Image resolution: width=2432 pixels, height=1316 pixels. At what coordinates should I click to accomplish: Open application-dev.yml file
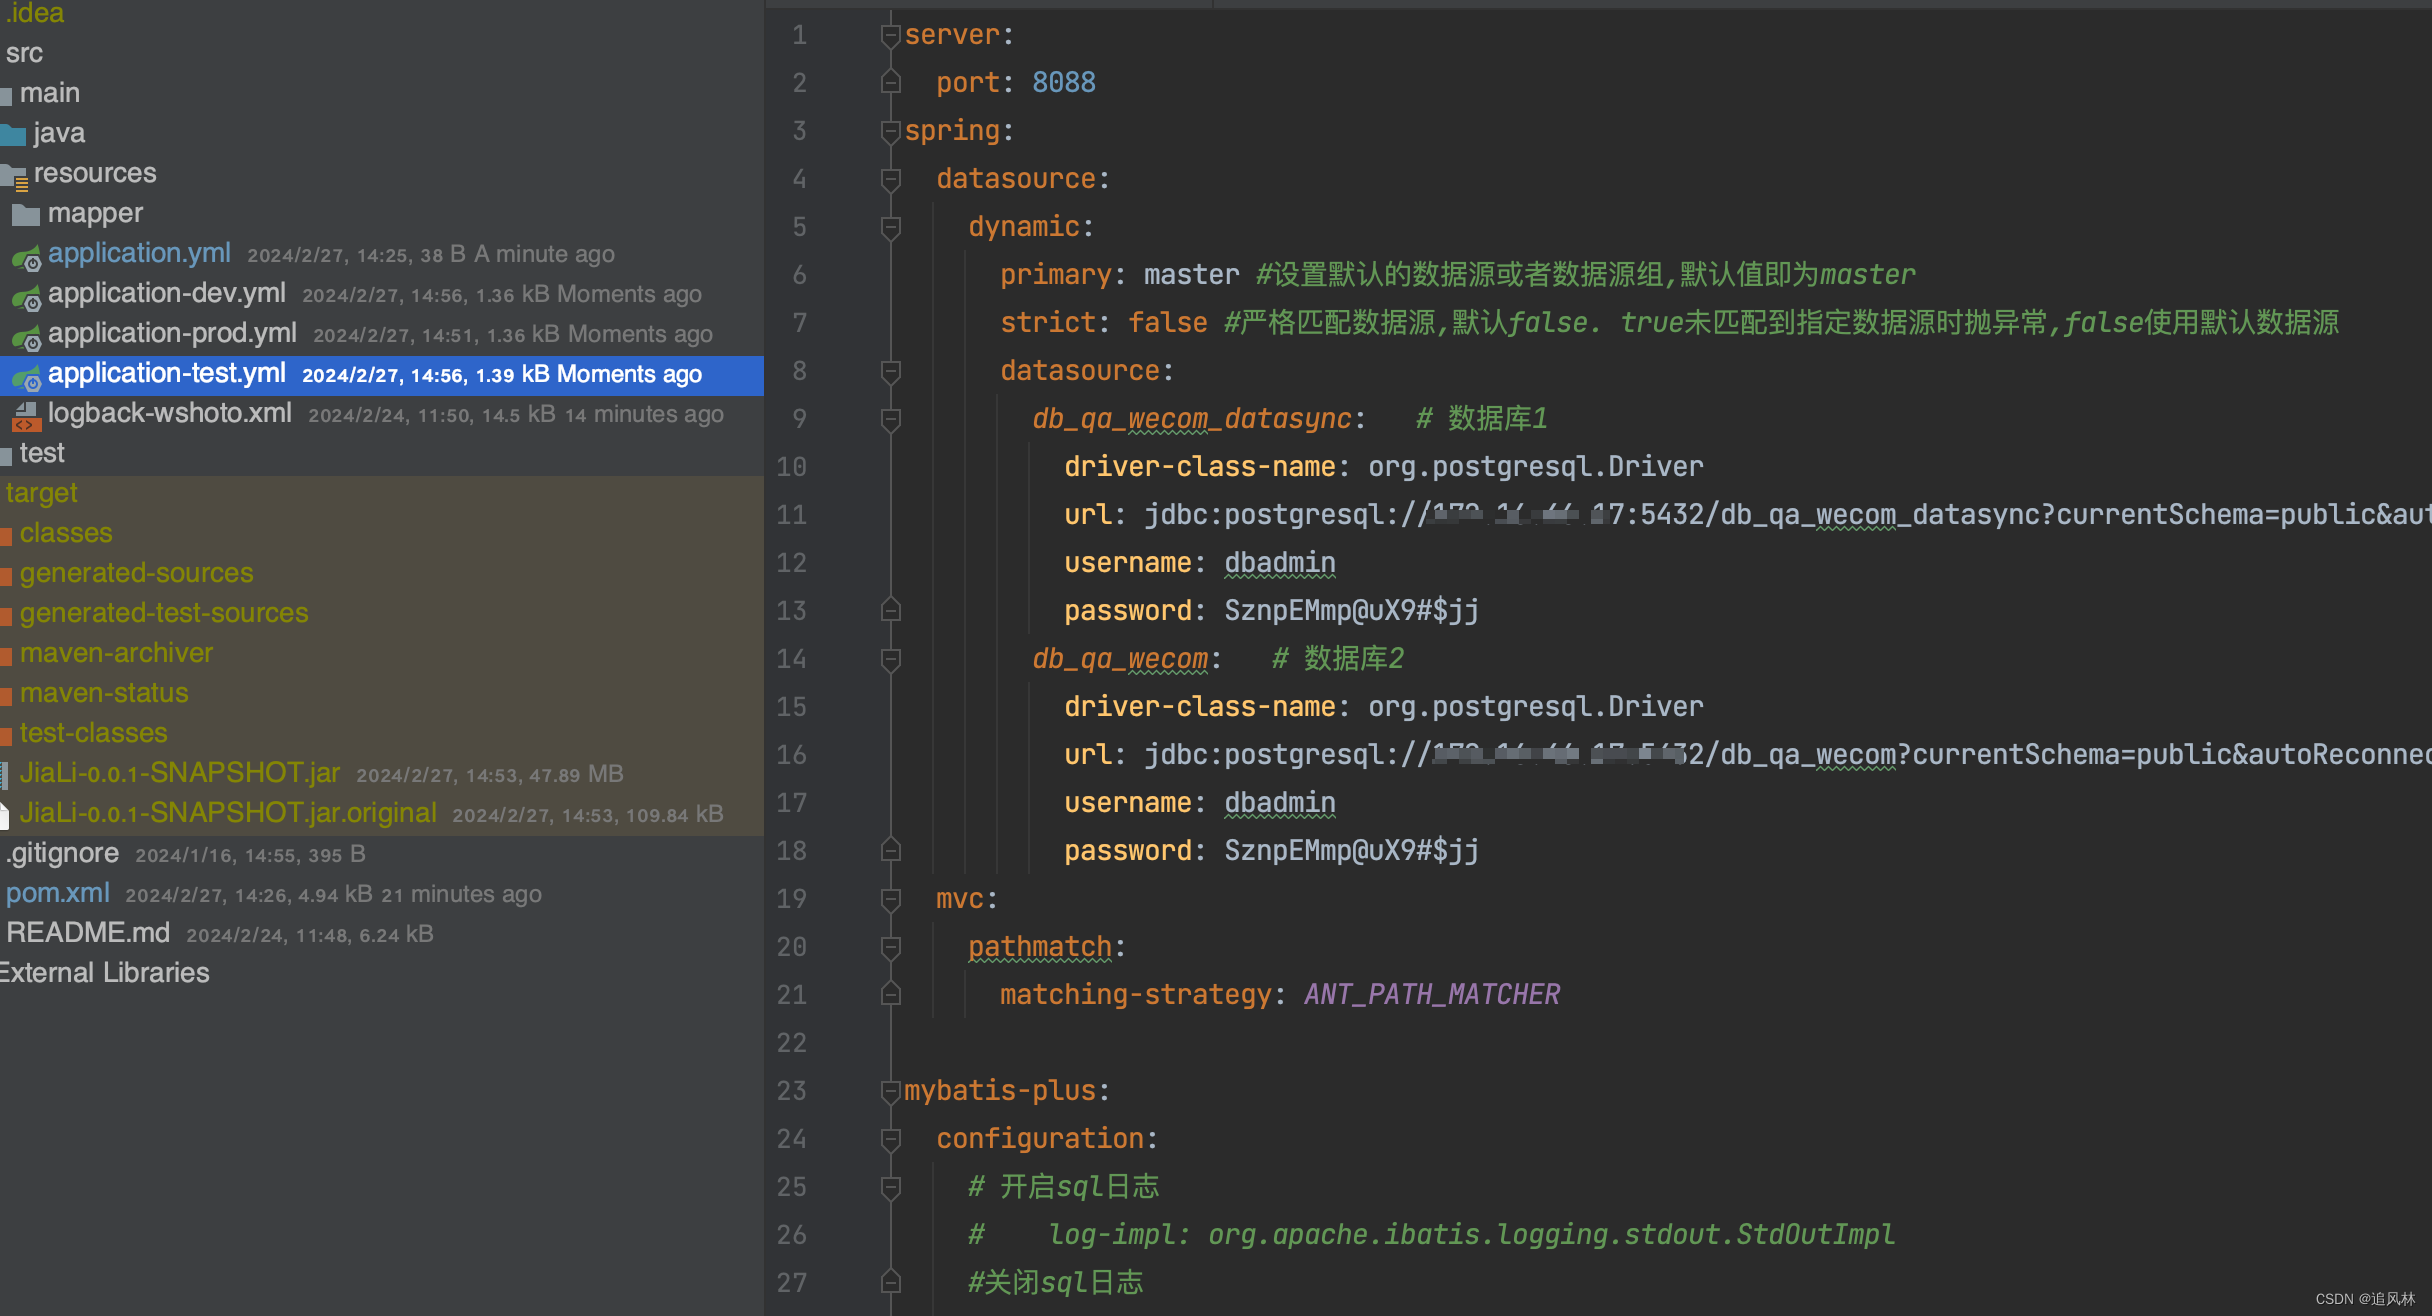pos(167,293)
